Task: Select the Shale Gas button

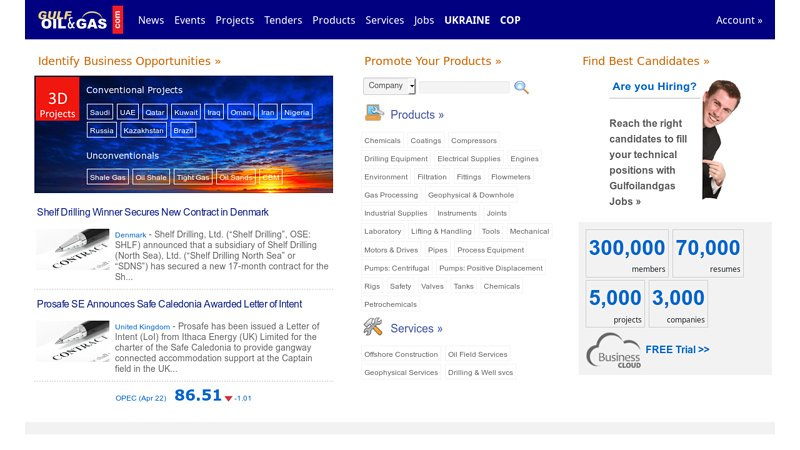Action: pyautogui.click(x=108, y=177)
